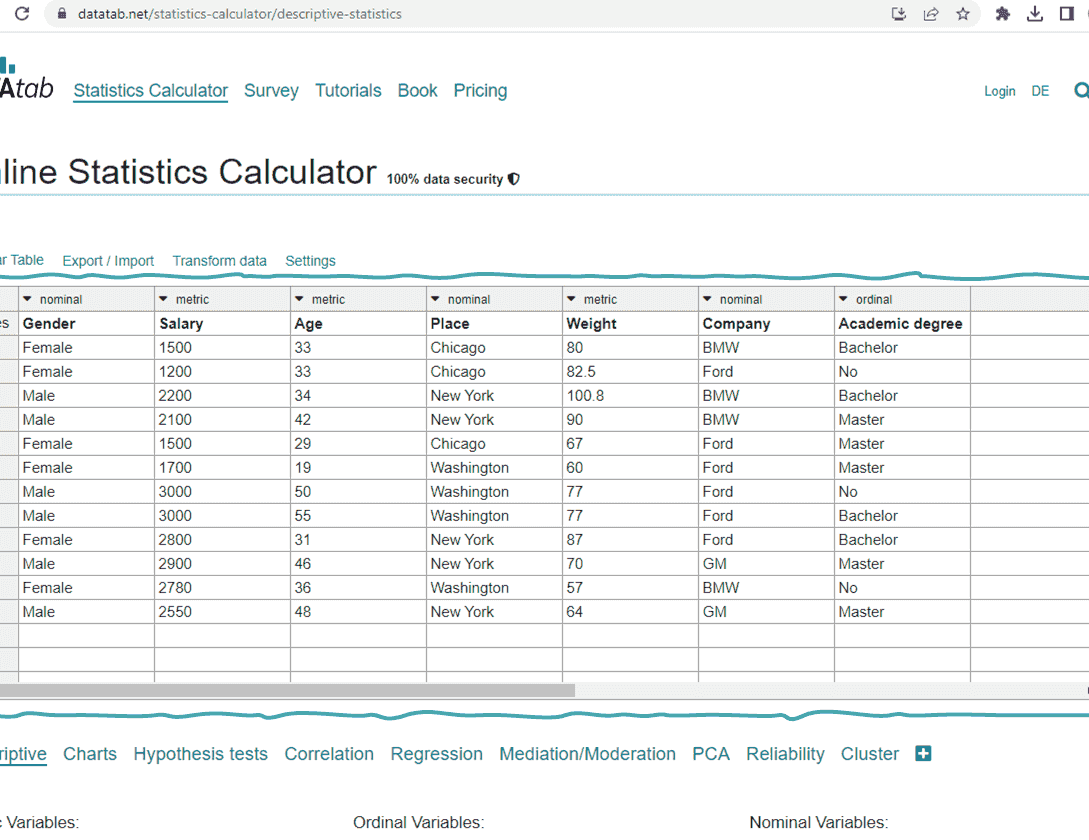Open the nominal type dropdown for Place
1089x840 pixels.
(435, 298)
